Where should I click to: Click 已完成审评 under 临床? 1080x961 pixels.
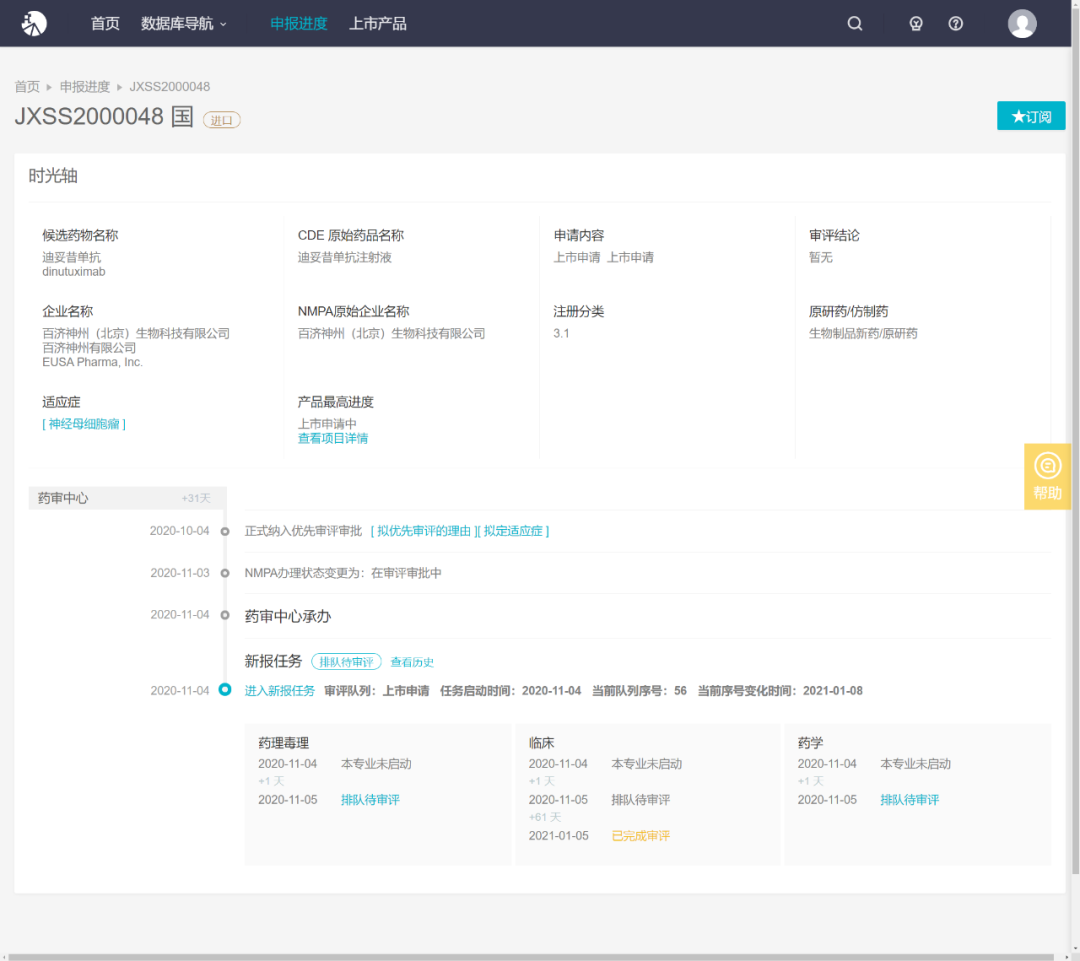[641, 836]
